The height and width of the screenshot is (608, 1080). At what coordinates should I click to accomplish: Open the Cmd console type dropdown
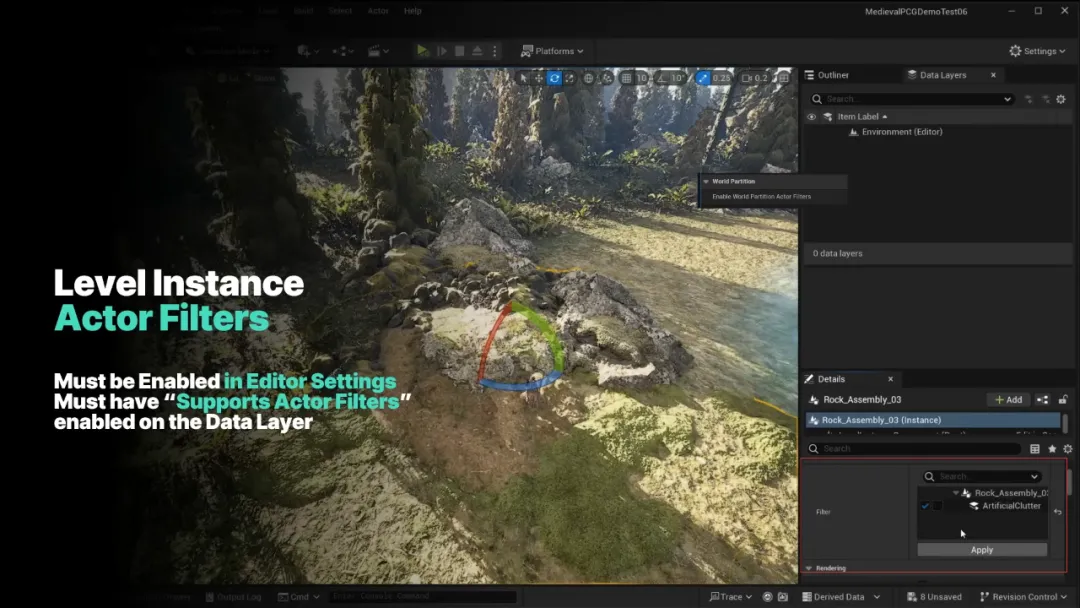(x=299, y=597)
